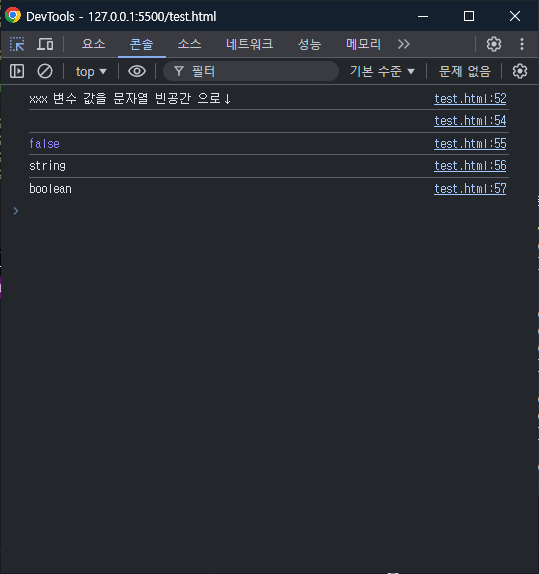The image size is (539, 574).
Task: Toggle the device toolbar icon
Action: click(x=45, y=44)
